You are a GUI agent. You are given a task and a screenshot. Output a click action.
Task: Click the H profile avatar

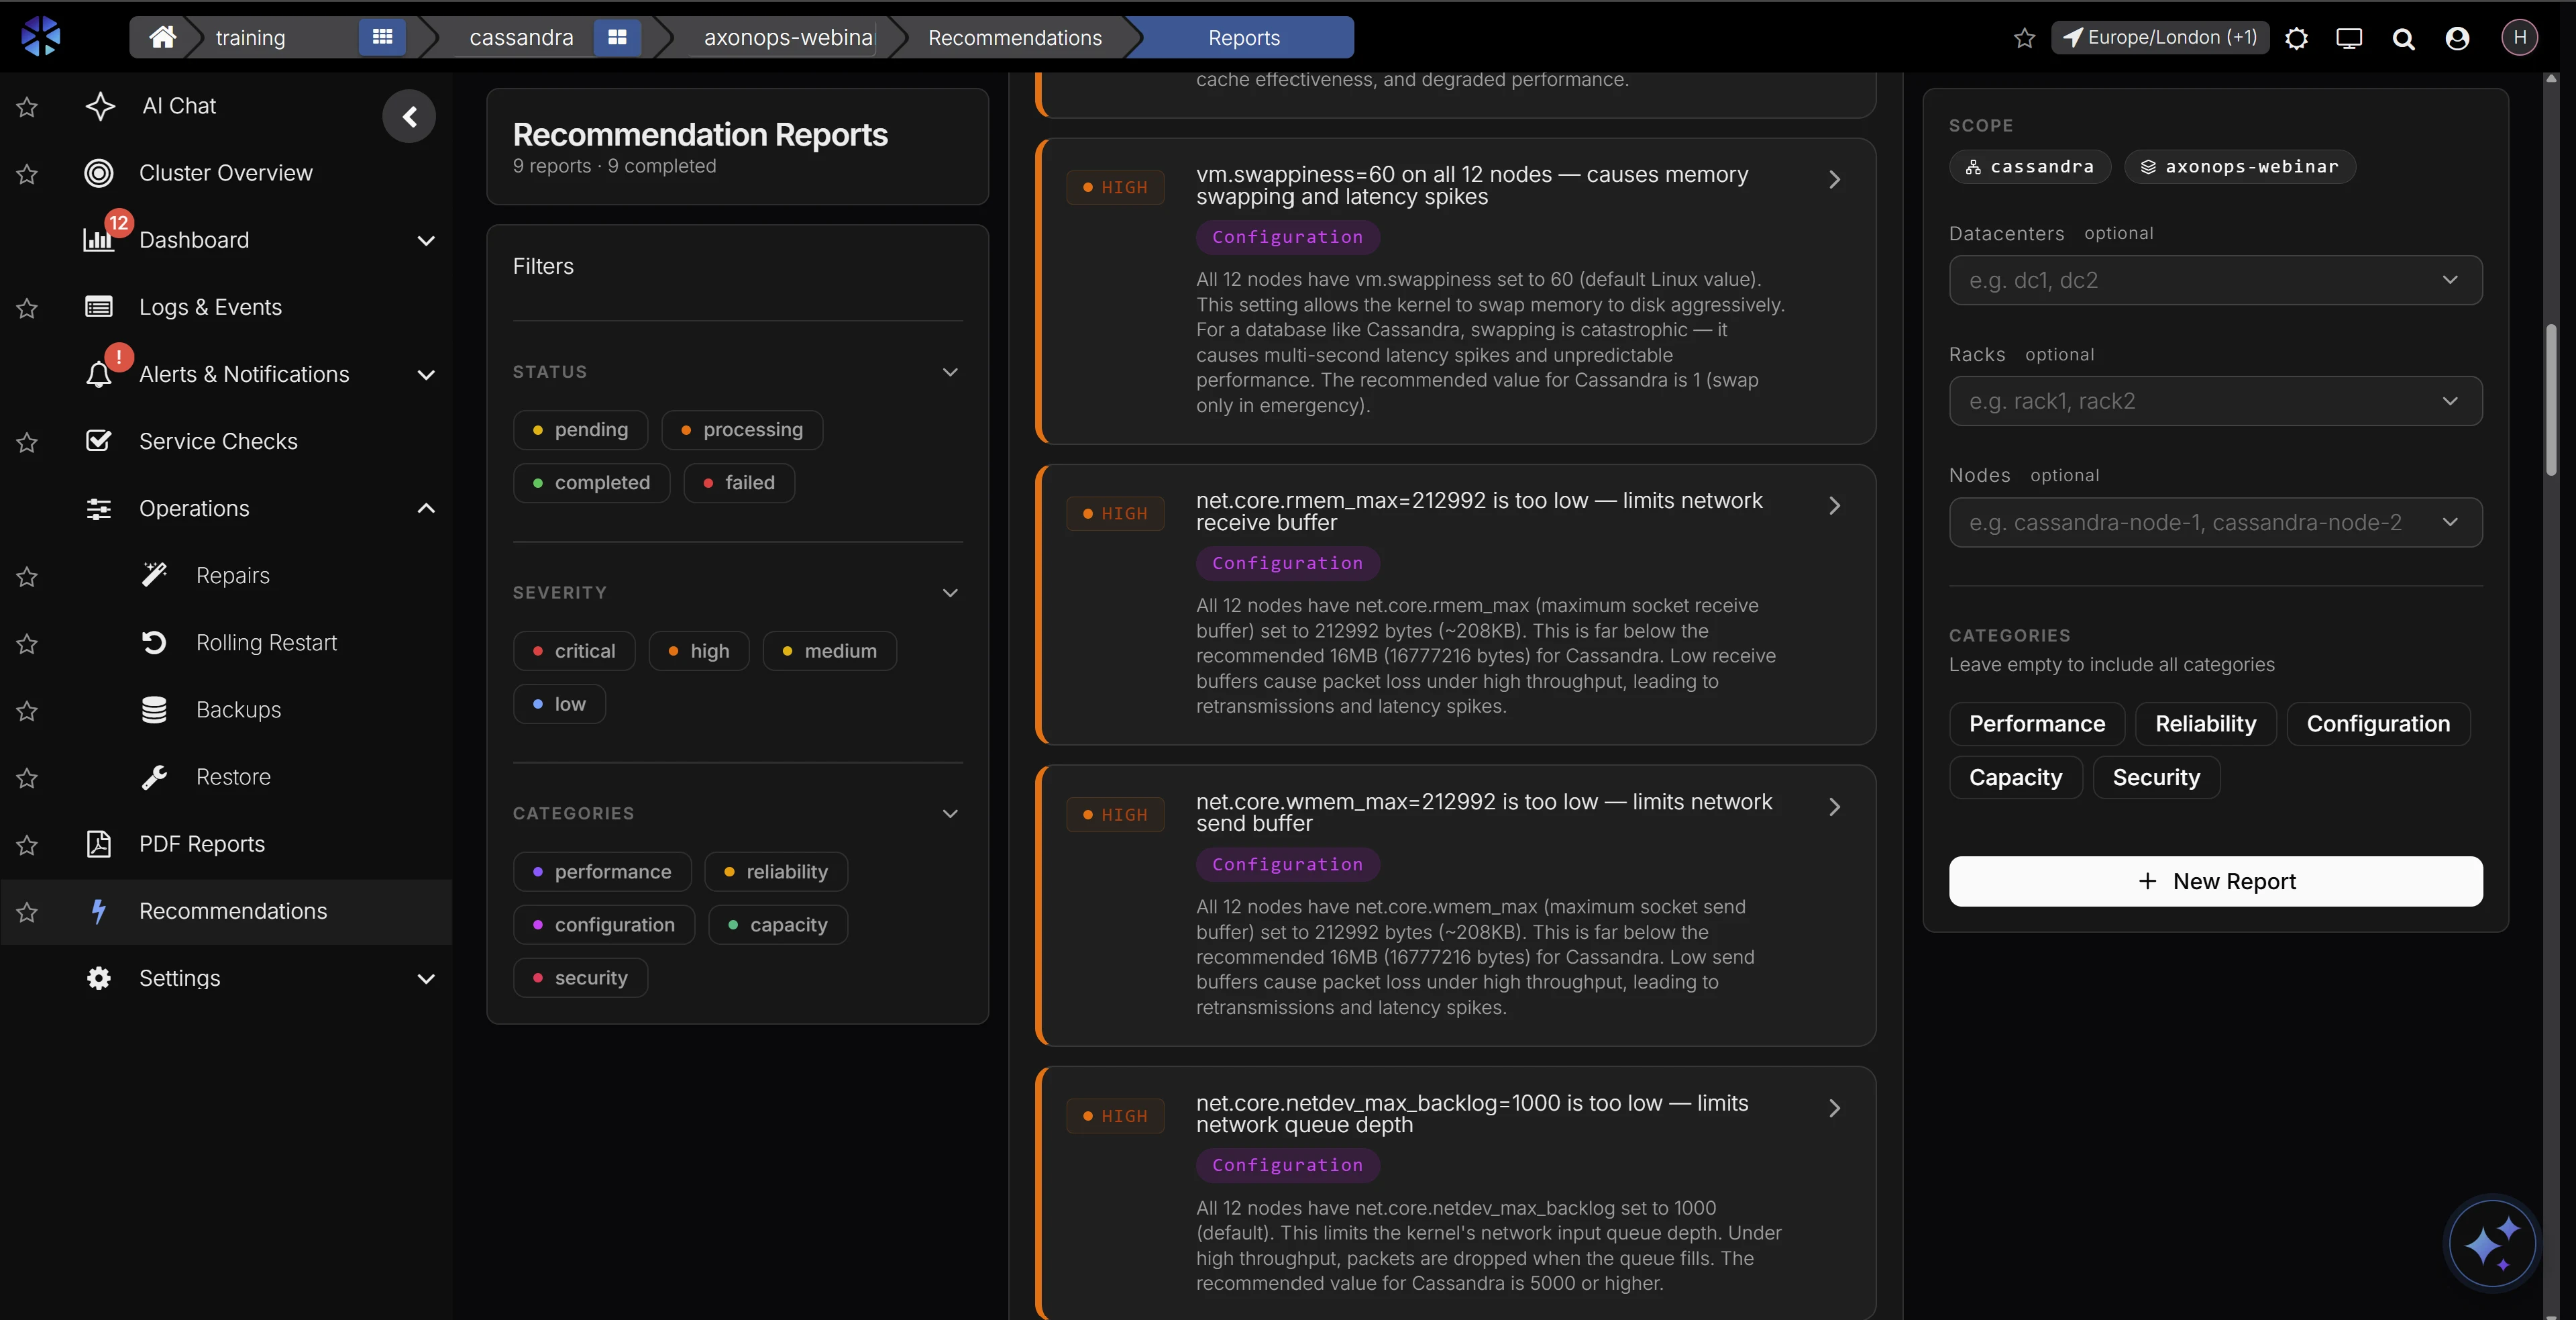(2519, 37)
